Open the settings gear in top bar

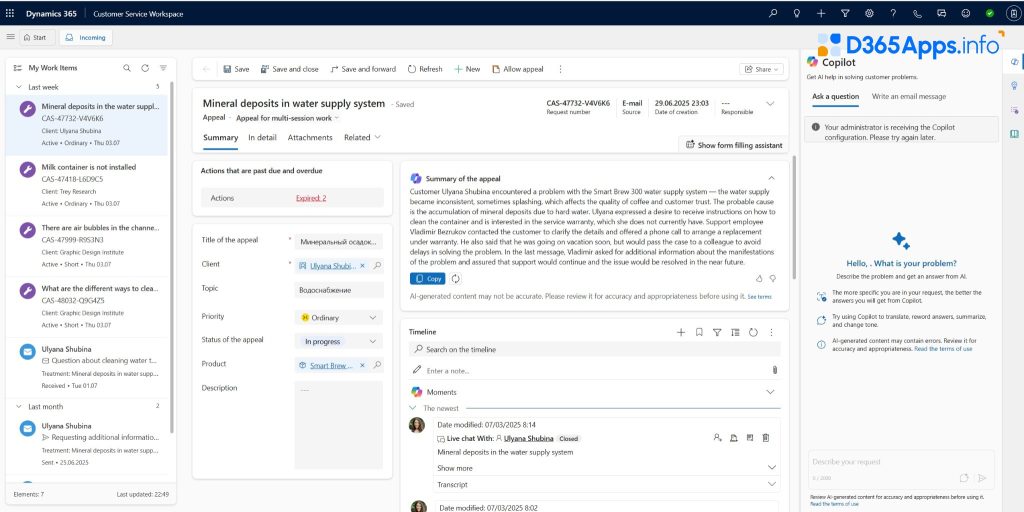tap(869, 13)
